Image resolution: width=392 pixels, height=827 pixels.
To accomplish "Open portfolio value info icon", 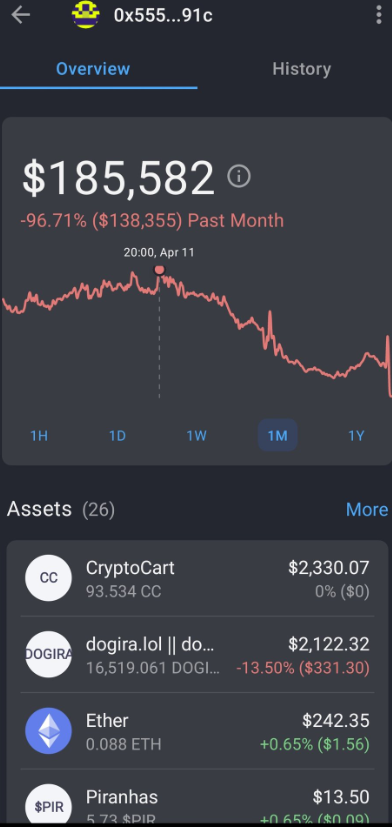I will pos(238,176).
